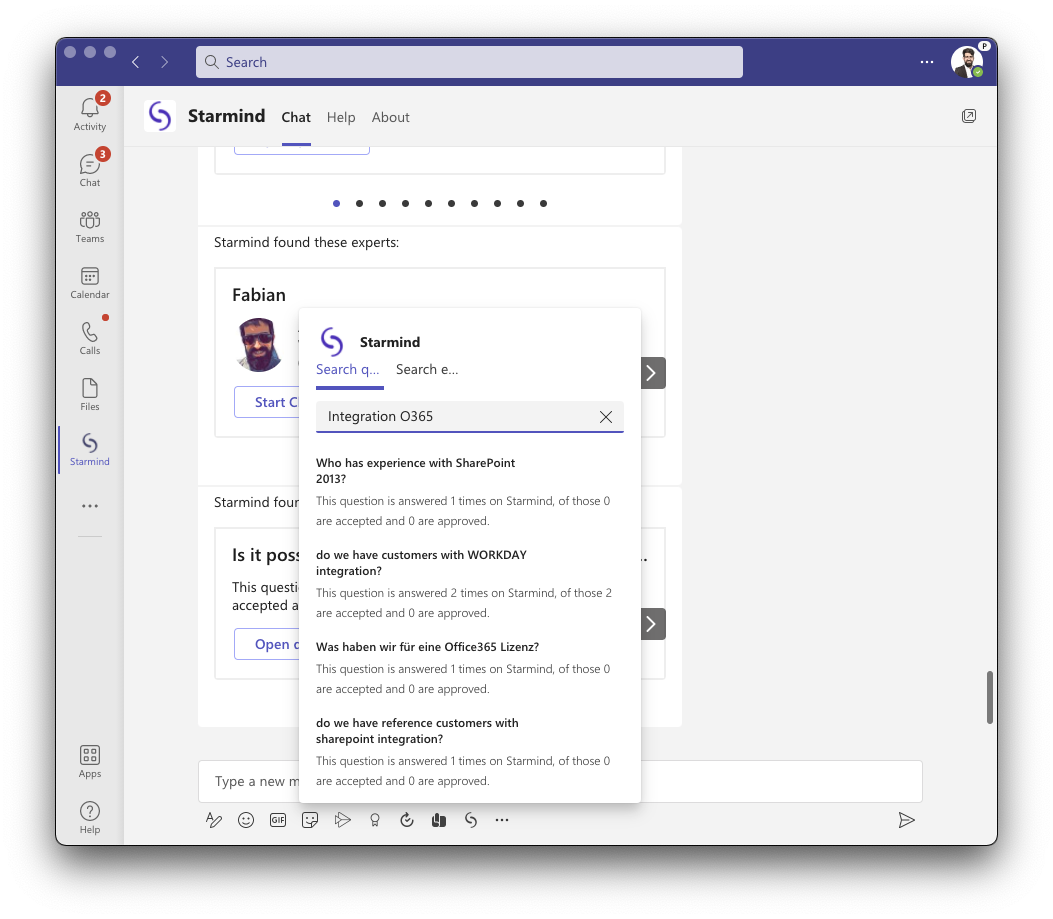The width and height of the screenshot is (1053, 919).
Task: Open Help at the sidebar bottom
Action: pos(90,817)
